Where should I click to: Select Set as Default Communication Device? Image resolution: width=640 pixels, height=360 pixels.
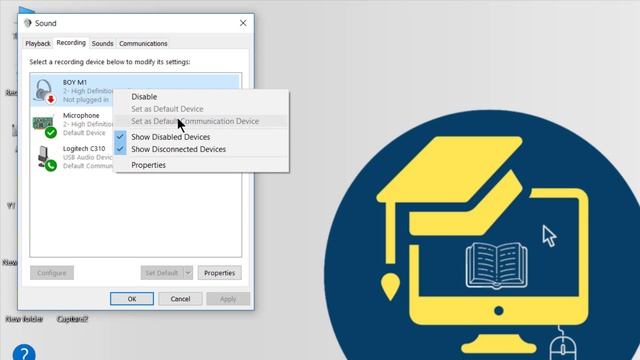pyautogui.click(x=195, y=121)
